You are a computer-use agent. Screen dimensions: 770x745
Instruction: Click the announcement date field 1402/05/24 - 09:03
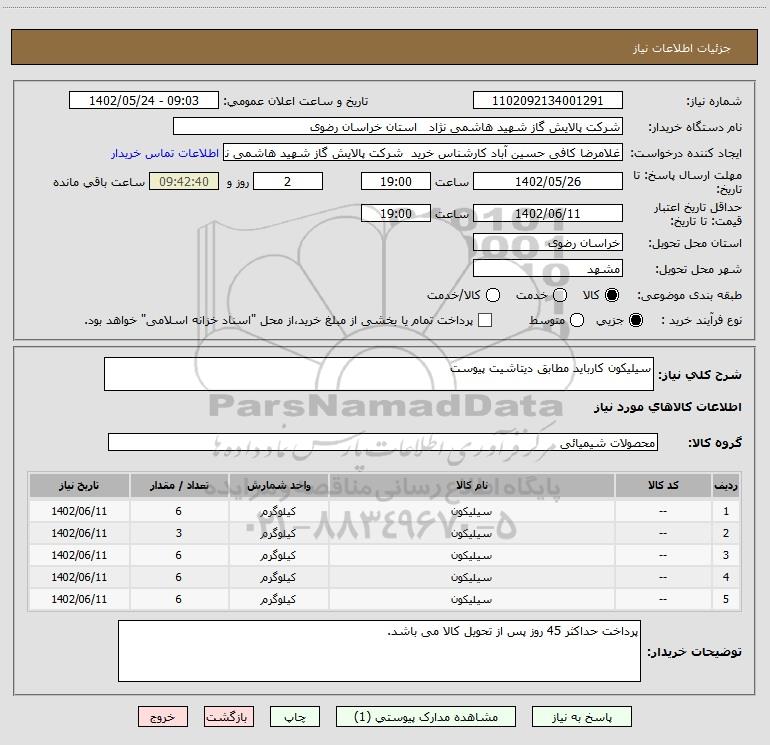click(144, 100)
